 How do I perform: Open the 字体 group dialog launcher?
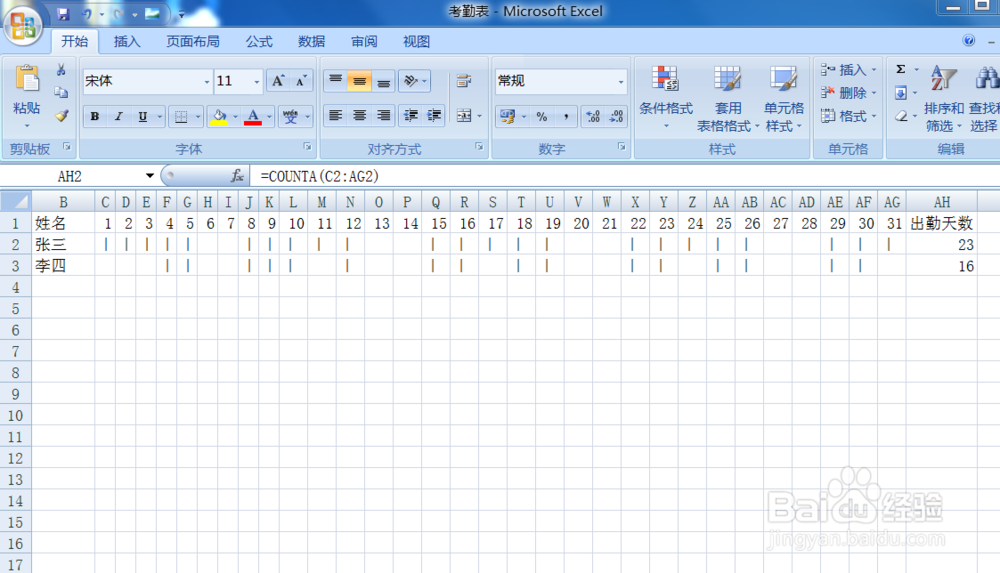tap(307, 147)
